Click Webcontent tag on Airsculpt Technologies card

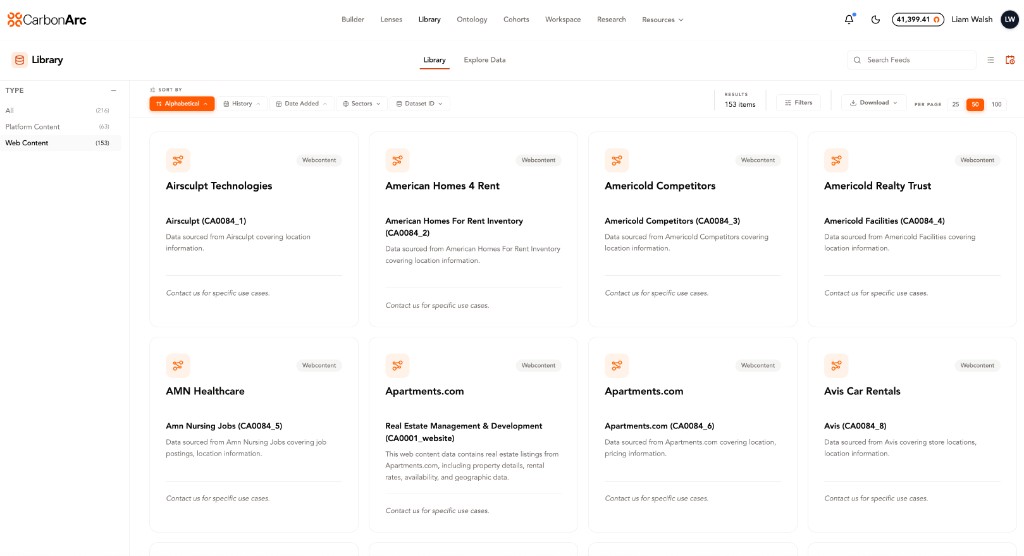(x=319, y=160)
